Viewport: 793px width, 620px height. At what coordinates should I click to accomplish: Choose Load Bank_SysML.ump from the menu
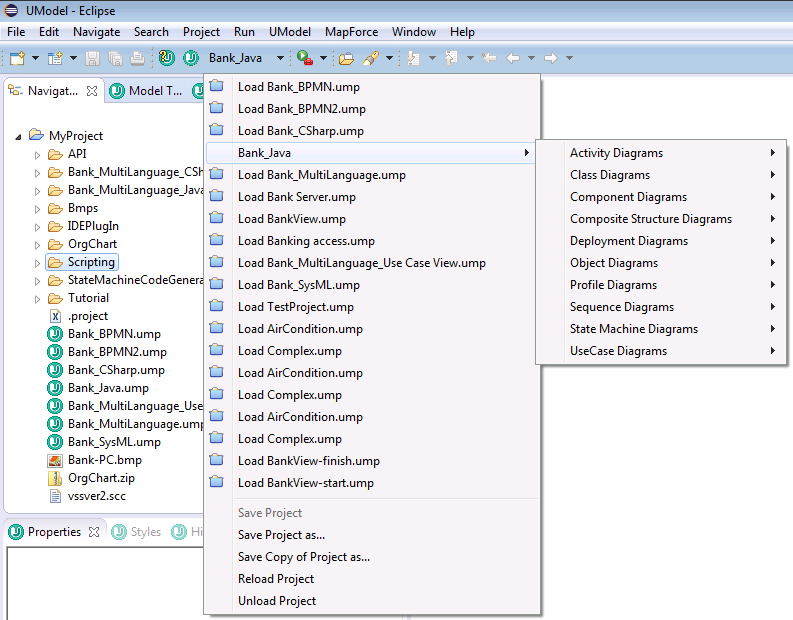tap(296, 285)
